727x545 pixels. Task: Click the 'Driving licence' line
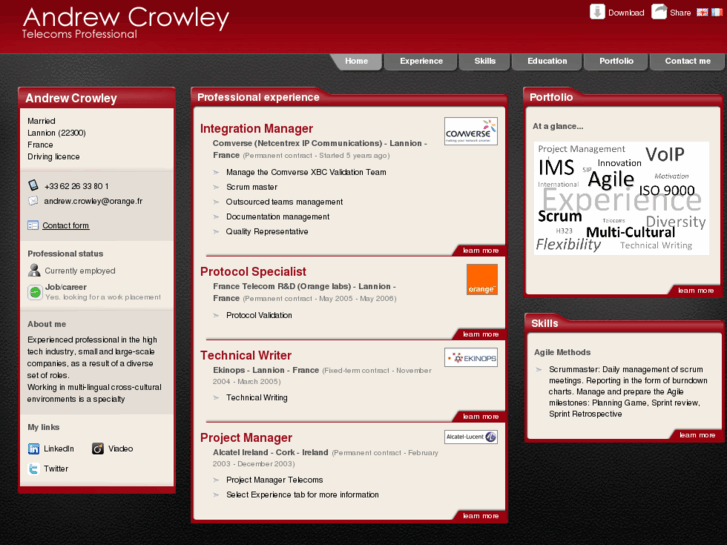click(x=53, y=157)
